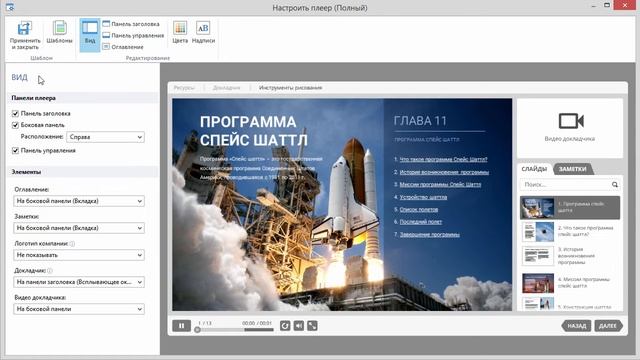The image size is (640, 360).
Task: Toggle the Панель заголовка checkbox
Action: pyautogui.click(x=16, y=113)
